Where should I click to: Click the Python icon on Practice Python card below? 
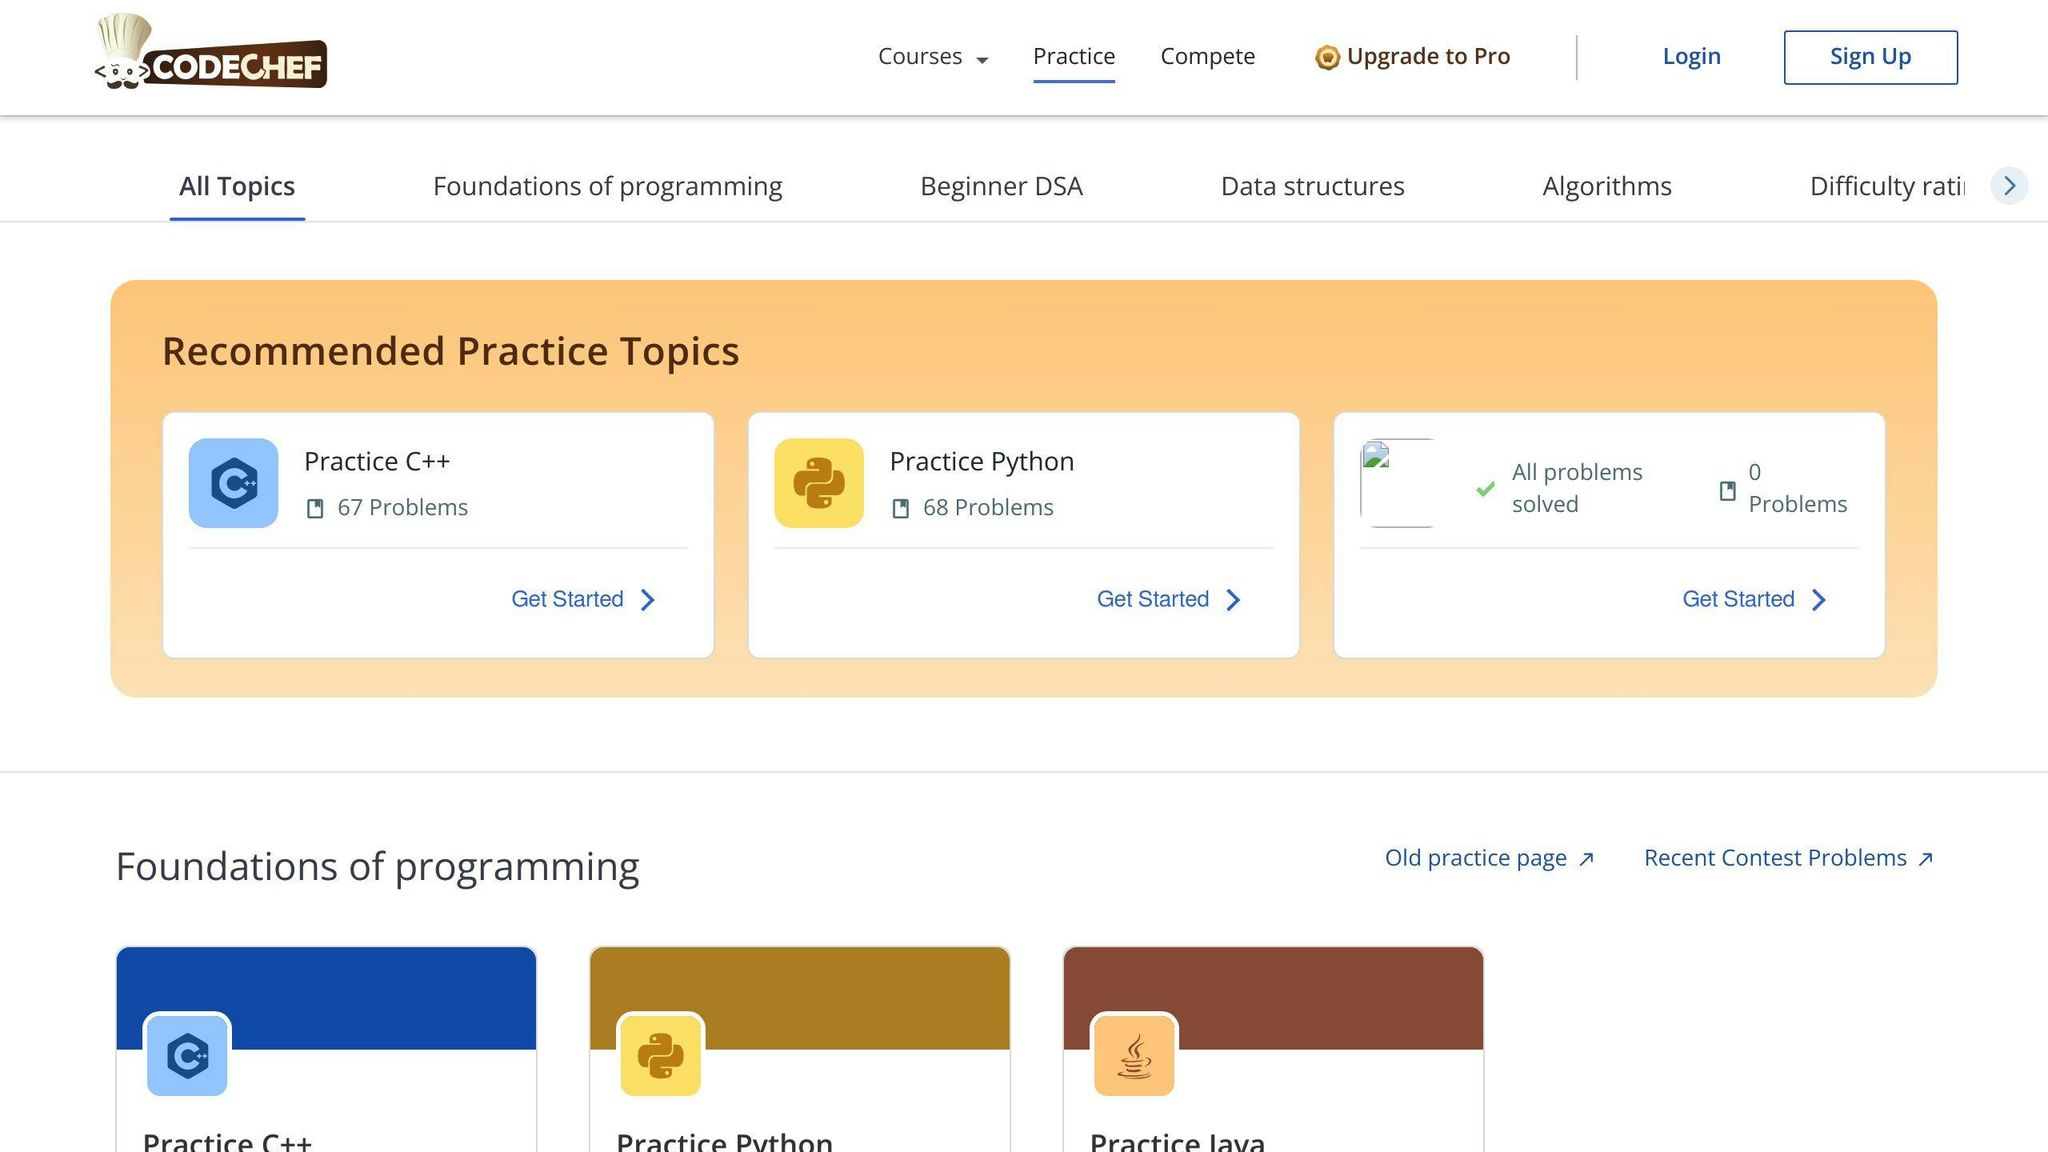click(x=660, y=1055)
